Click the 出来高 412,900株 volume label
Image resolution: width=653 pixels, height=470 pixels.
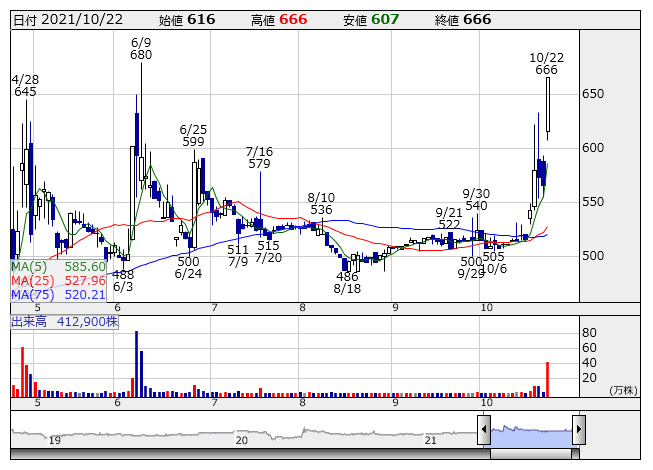tap(65, 322)
